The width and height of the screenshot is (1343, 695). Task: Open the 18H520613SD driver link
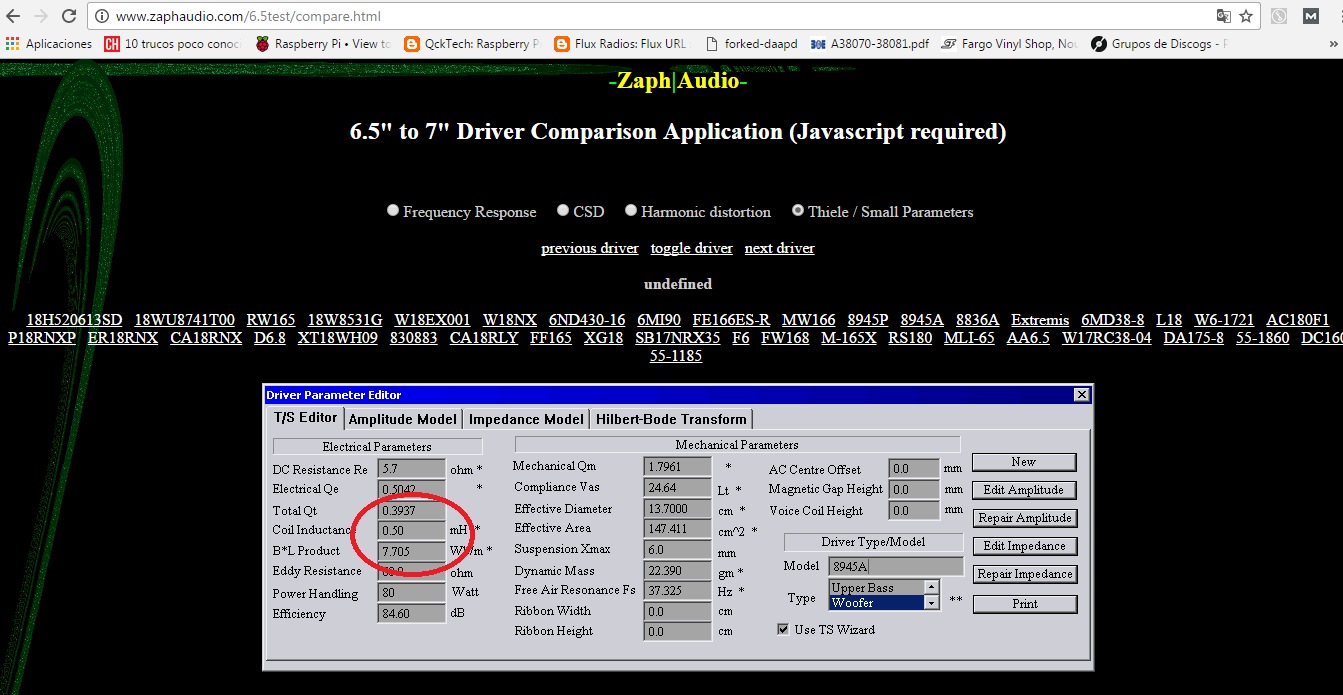(x=74, y=320)
